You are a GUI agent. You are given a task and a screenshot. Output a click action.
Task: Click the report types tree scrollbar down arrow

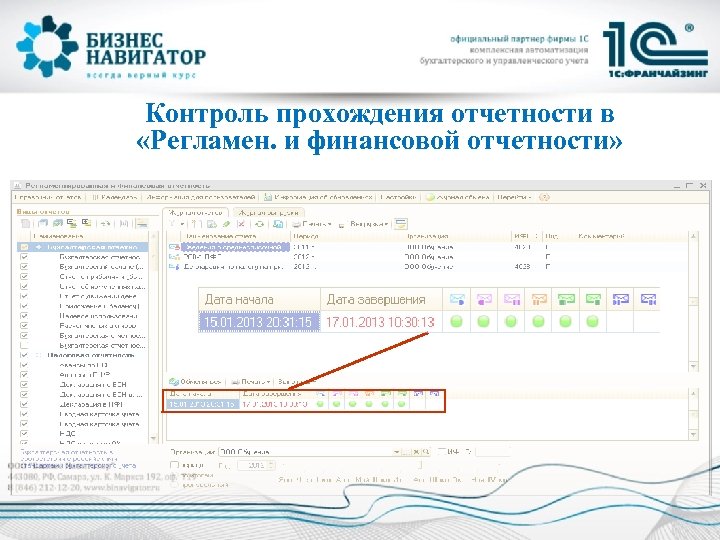[153, 439]
